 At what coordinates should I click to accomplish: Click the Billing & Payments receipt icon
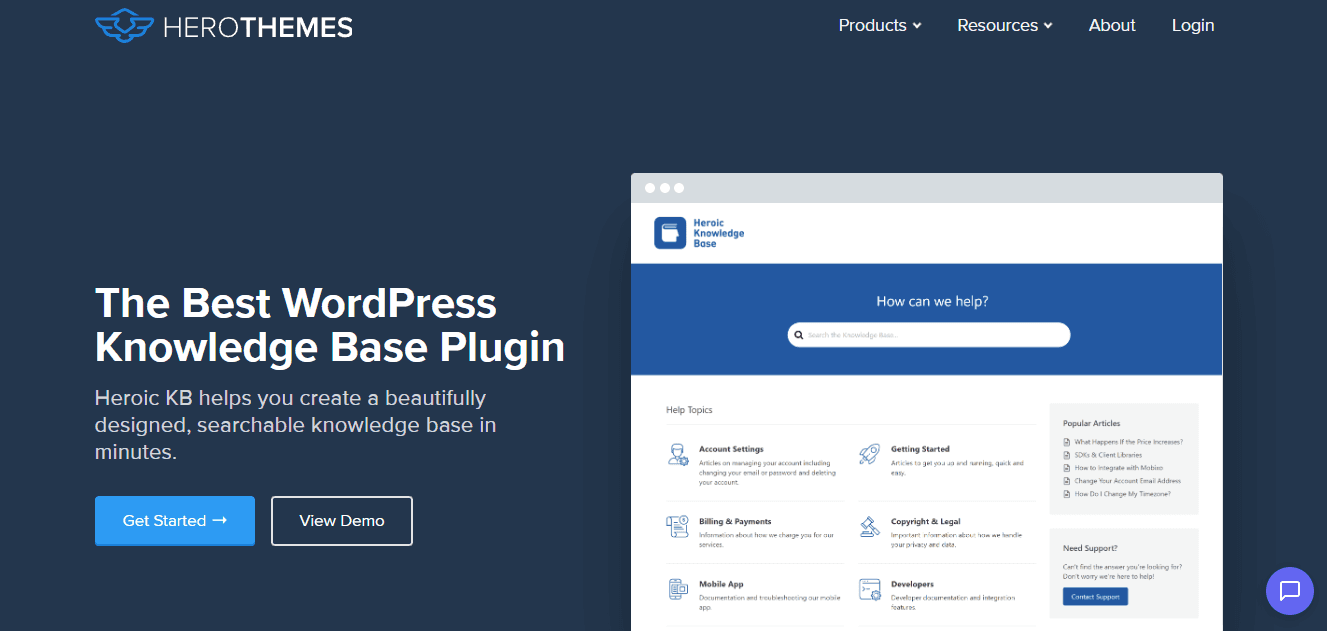[x=678, y=526]
